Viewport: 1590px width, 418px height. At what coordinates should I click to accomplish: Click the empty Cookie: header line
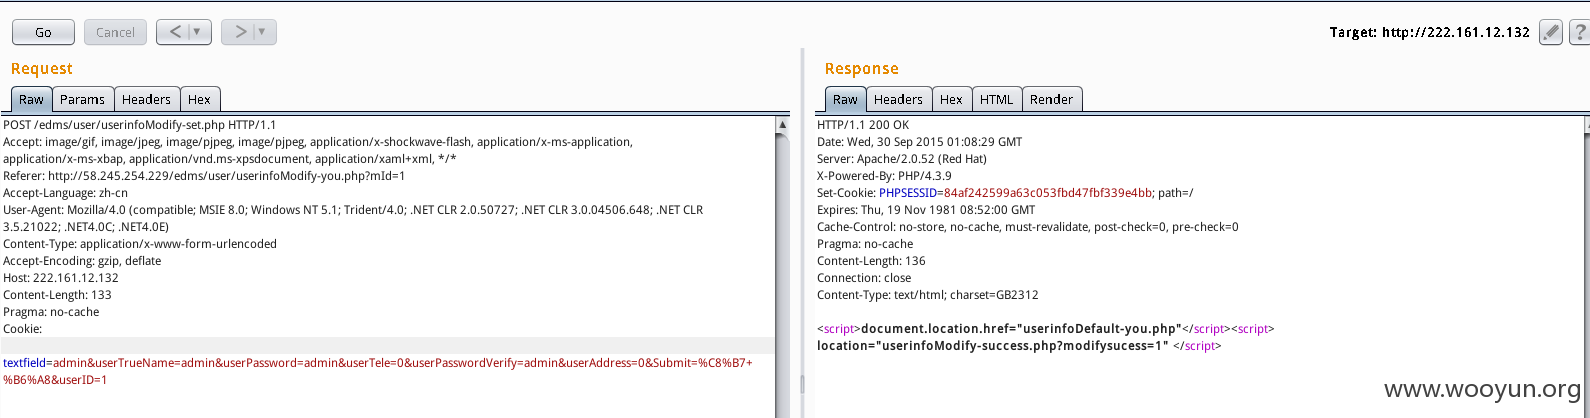pos(22,329)
